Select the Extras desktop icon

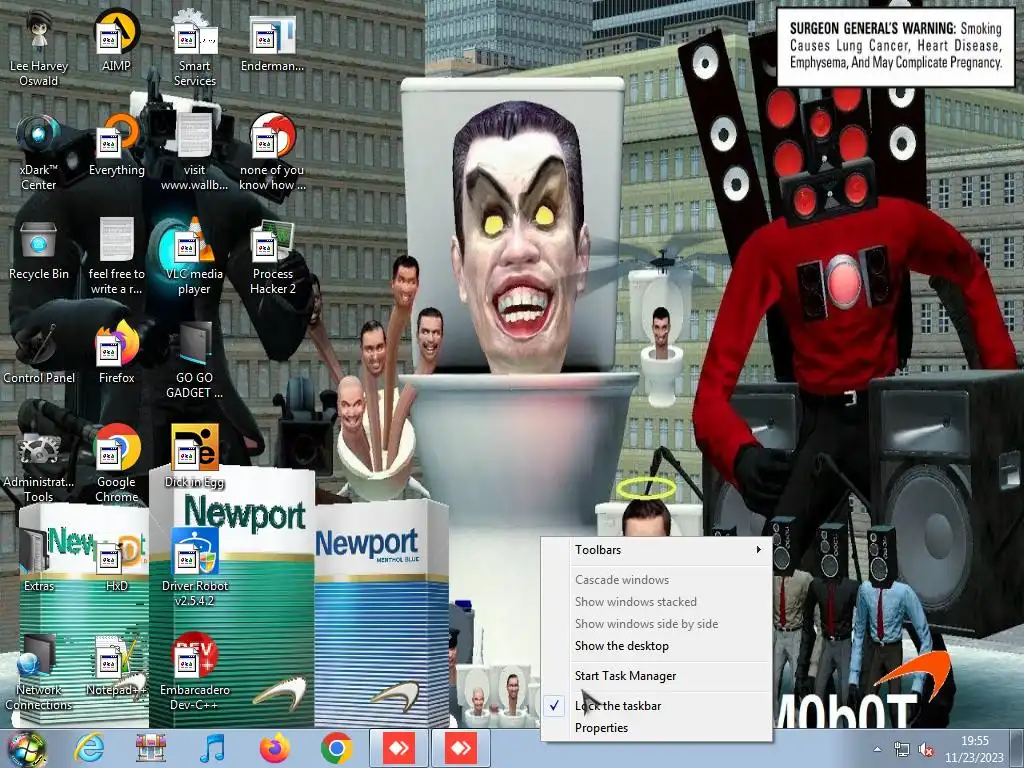tap(39, 561)
